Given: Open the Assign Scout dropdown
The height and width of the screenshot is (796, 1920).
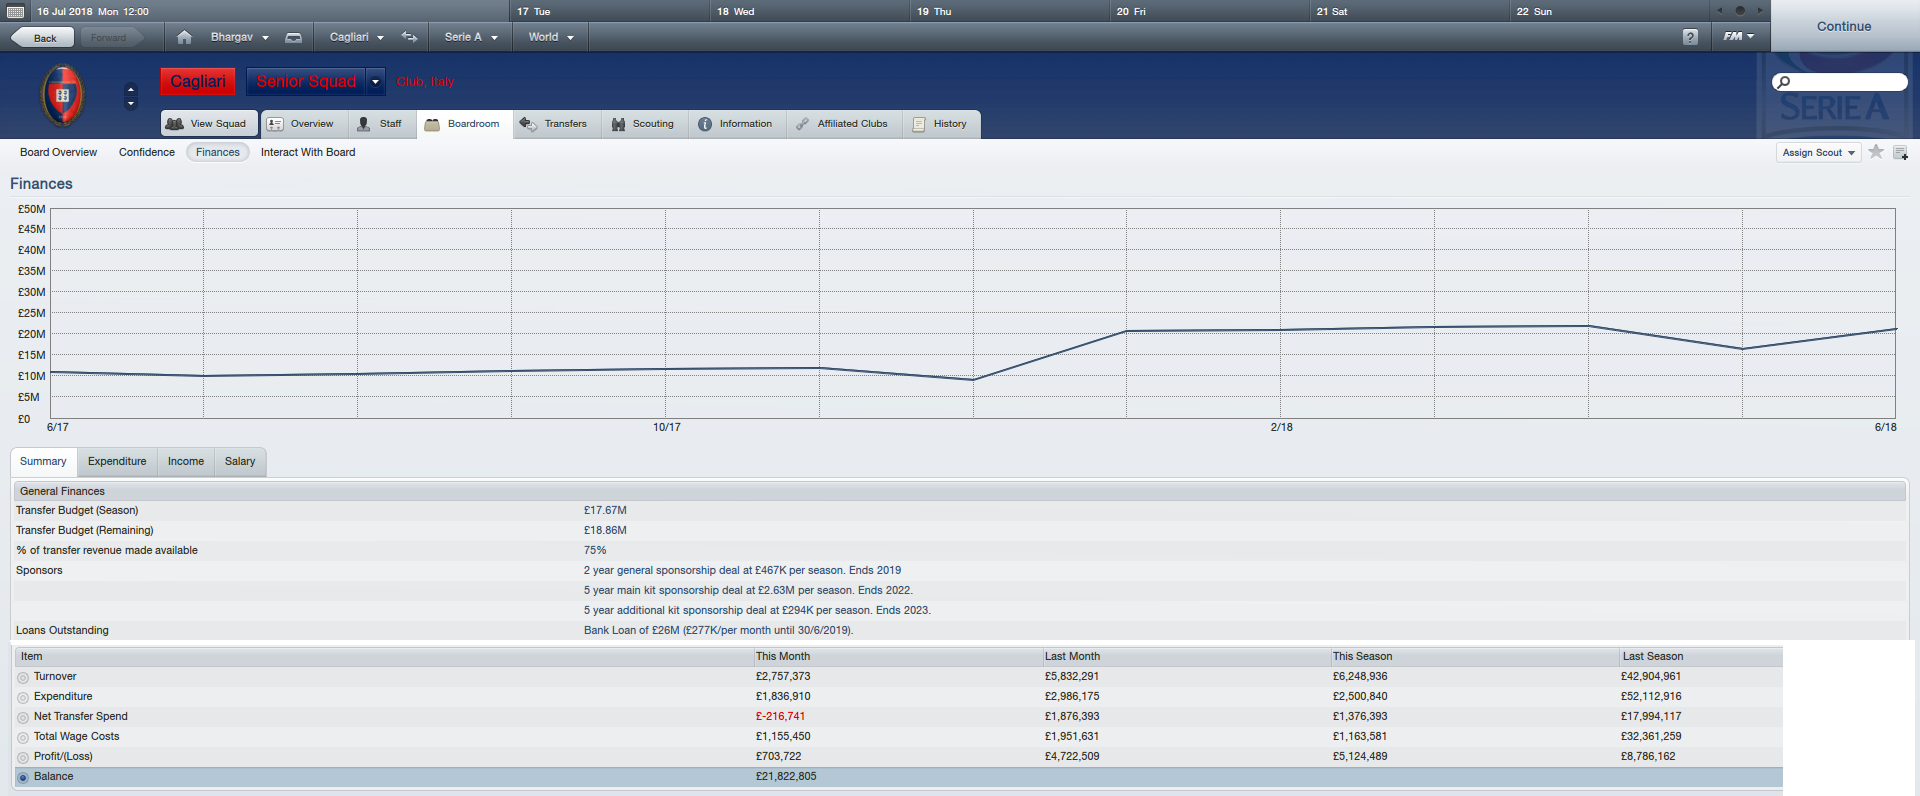Looking at the screenshot, I should tap(1818, 152).
